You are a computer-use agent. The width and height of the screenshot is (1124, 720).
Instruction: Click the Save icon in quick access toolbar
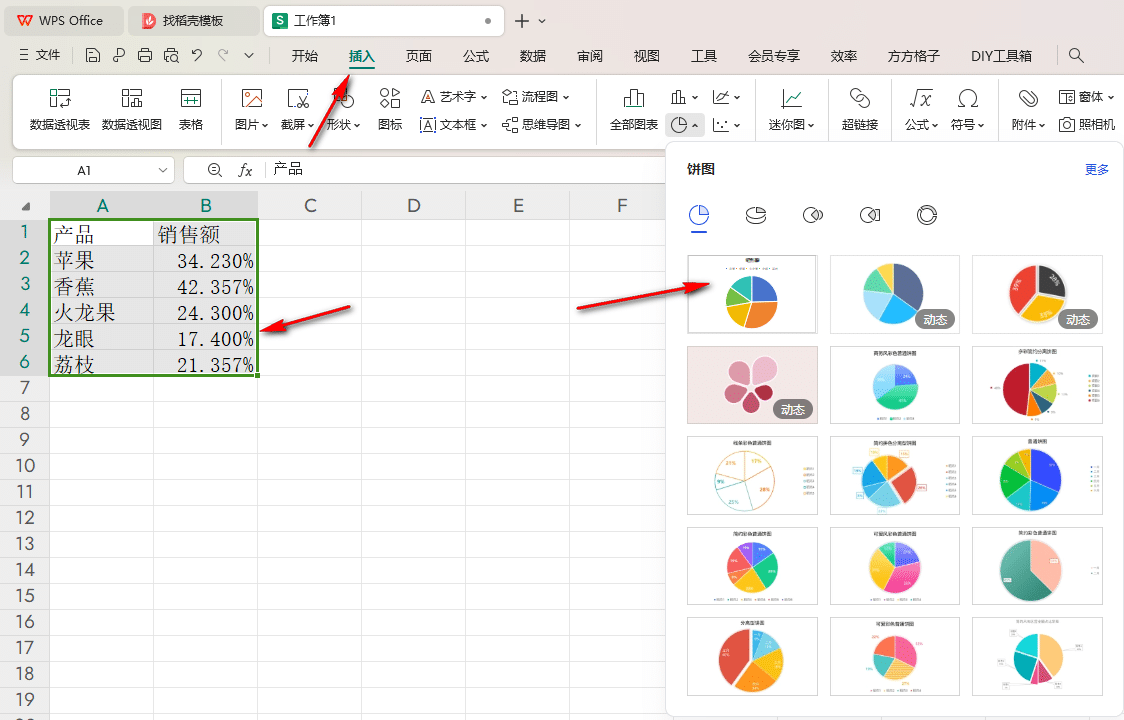(x=92, y=55)
